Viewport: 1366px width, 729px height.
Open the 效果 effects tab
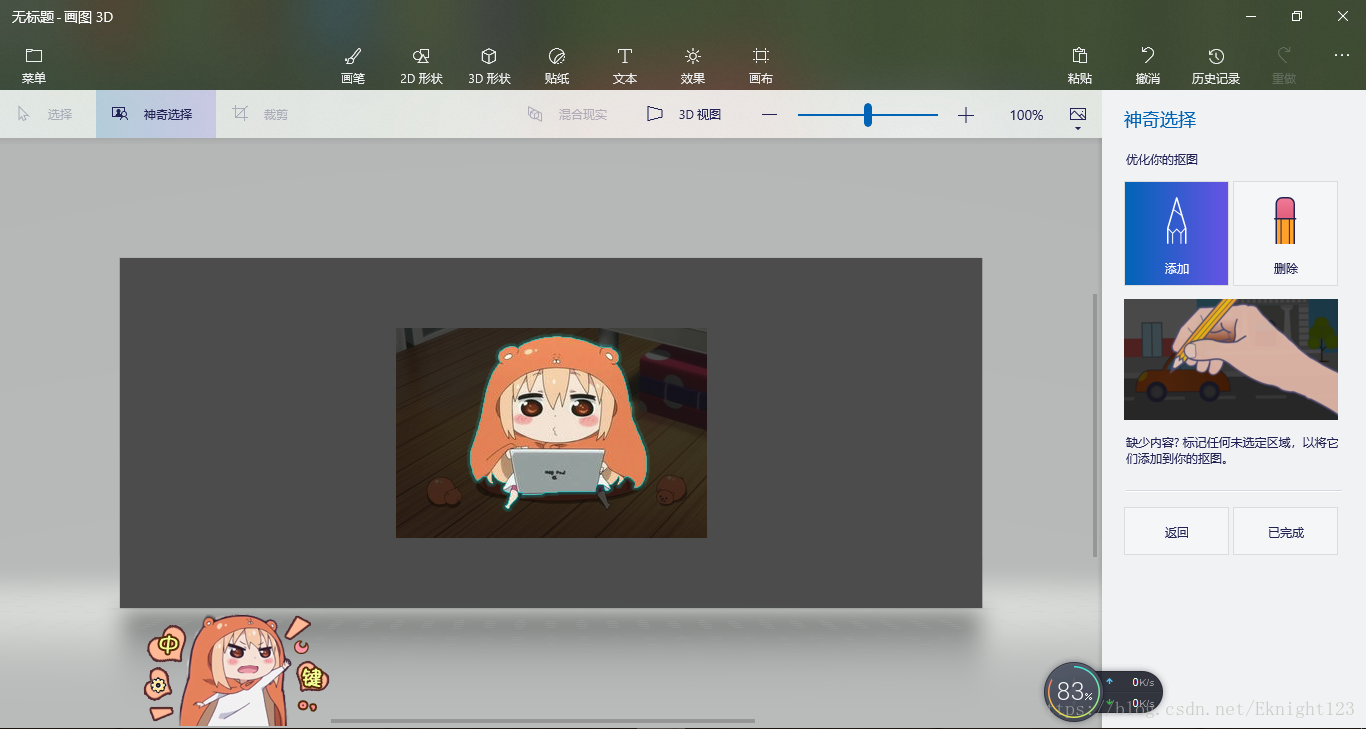tap(693, 65)
